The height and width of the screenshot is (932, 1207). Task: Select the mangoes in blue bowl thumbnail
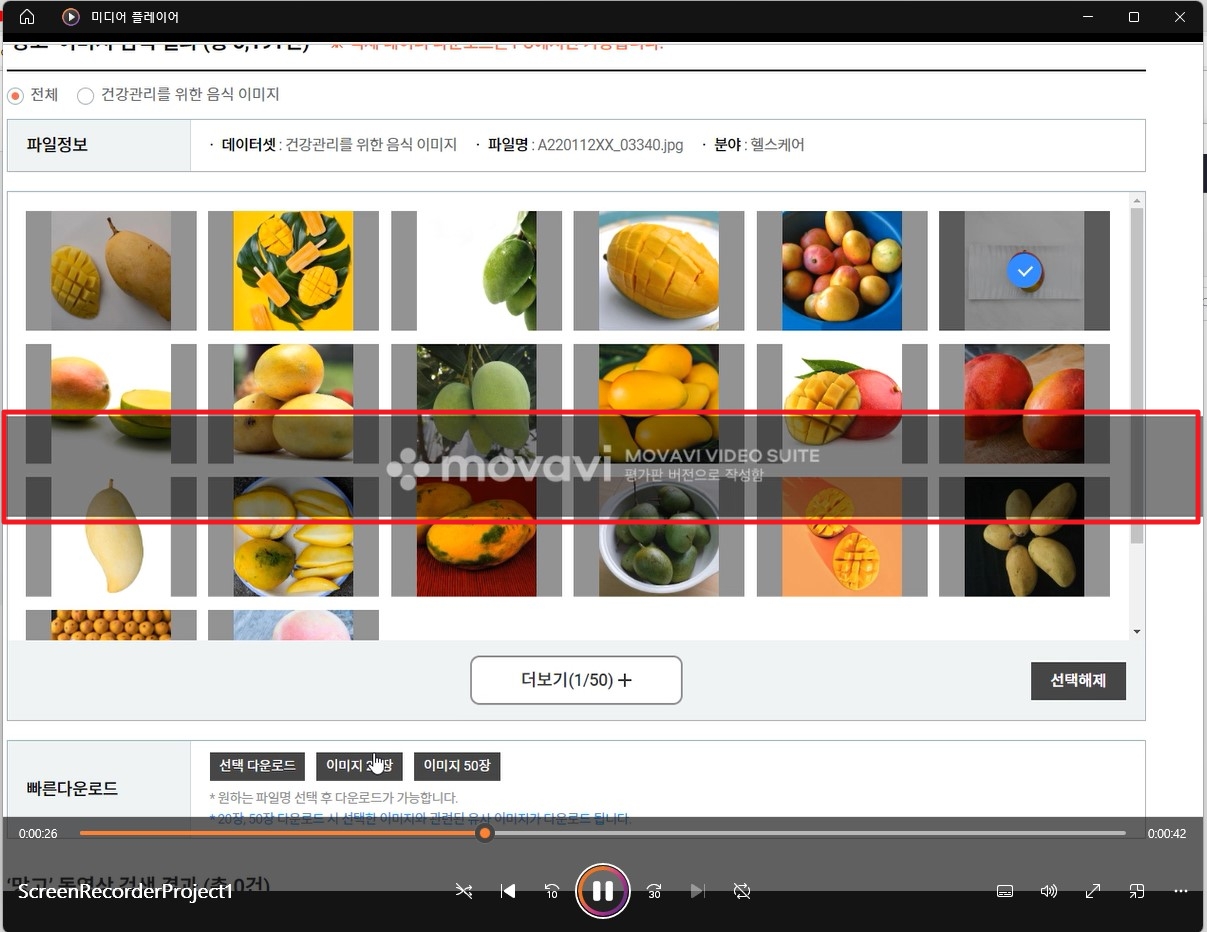pyautogui.click(x=842, y=271)
